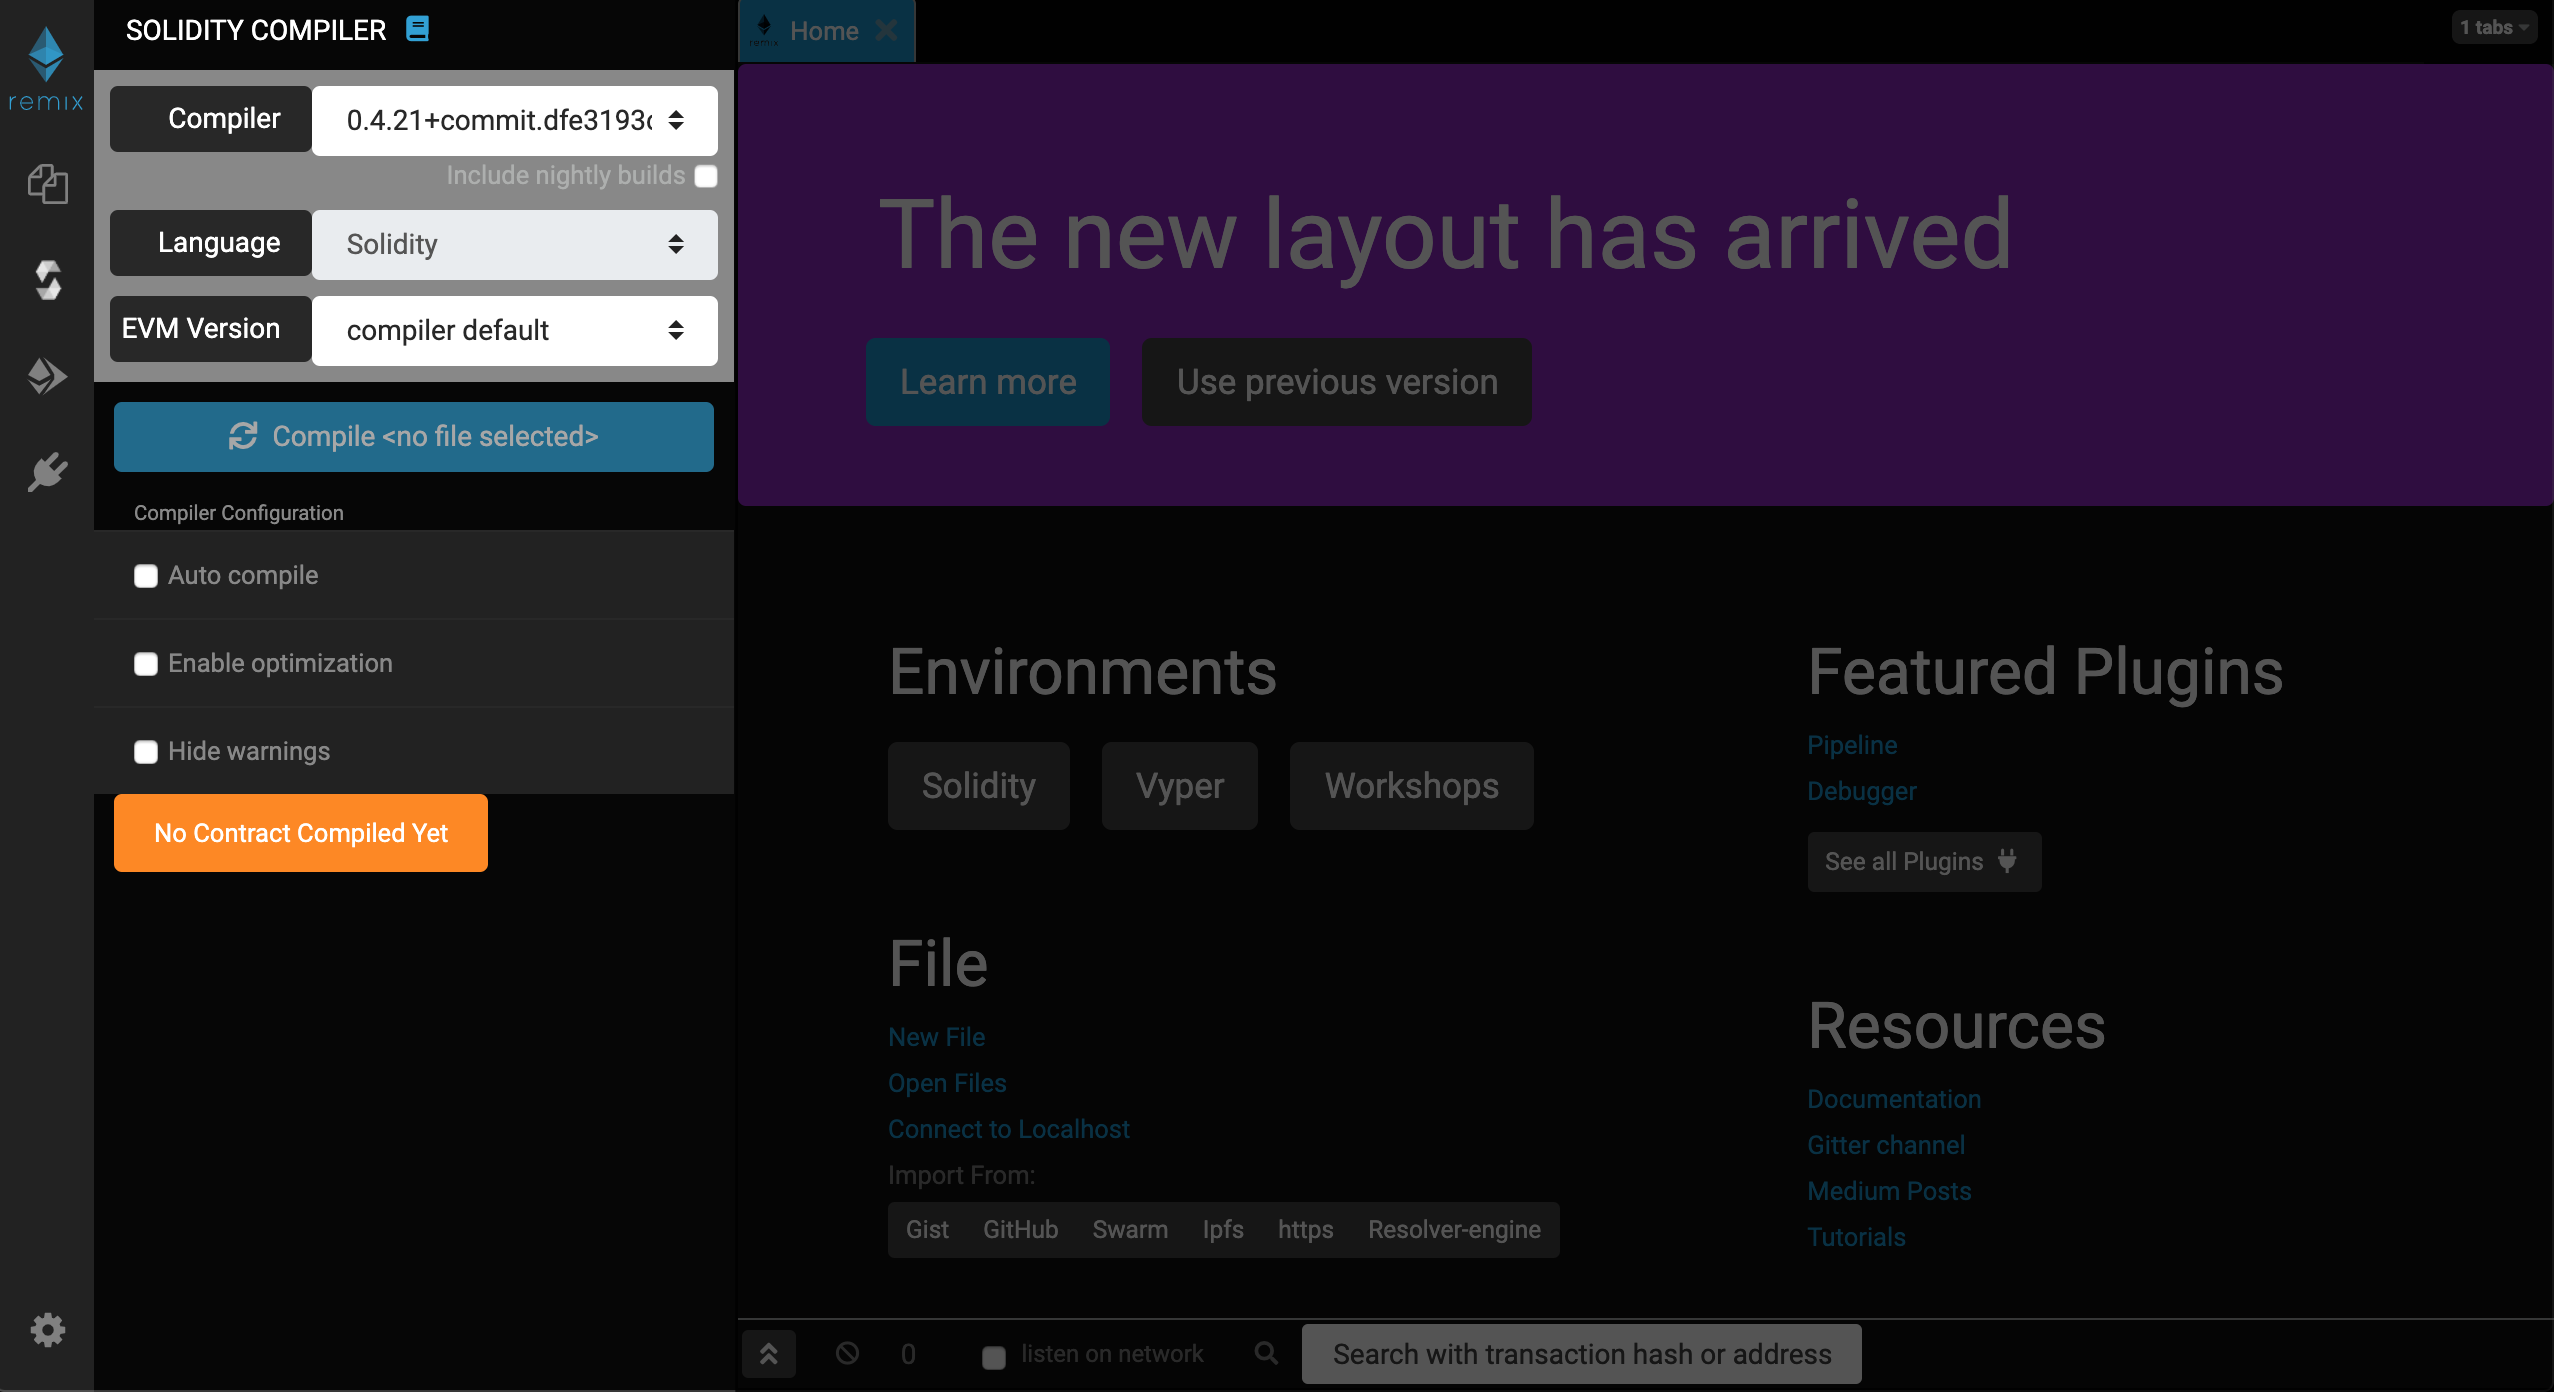The height and width of the screenshot is (1392, 2554).
Task: Open the Language dropdown
Action: click(514, 244)
